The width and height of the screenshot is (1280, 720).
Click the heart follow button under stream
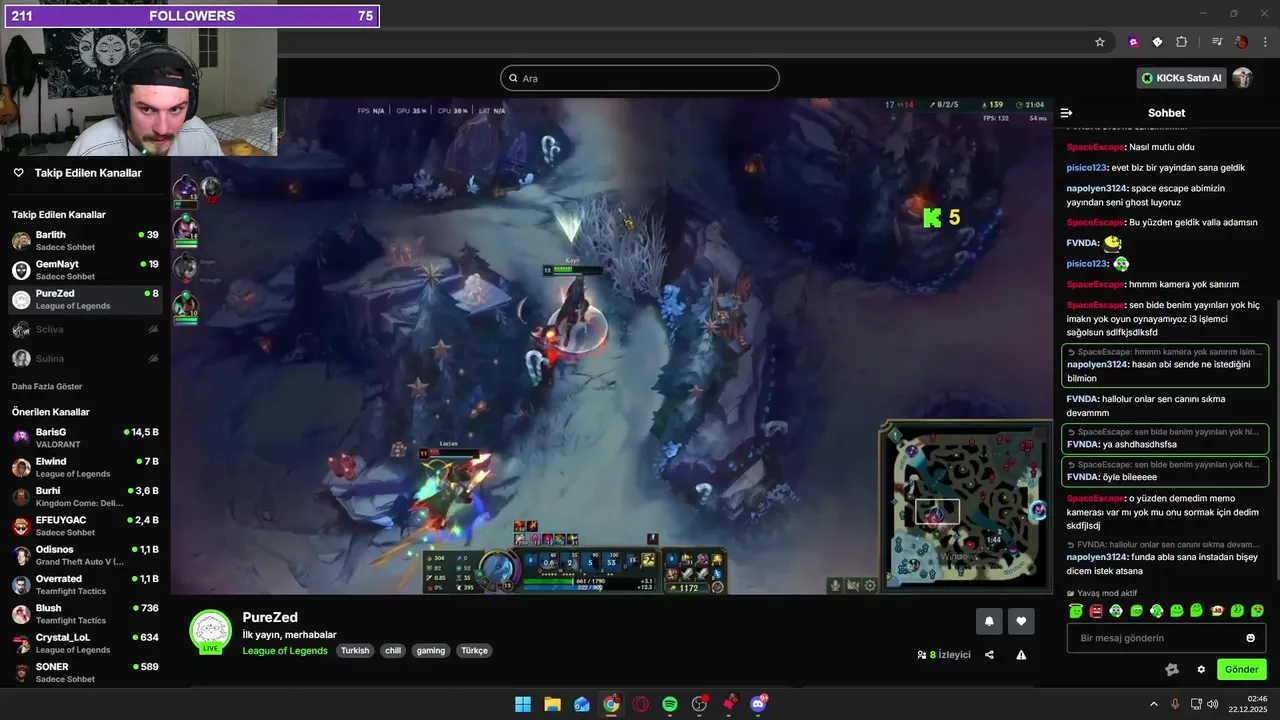point(1021,621)
